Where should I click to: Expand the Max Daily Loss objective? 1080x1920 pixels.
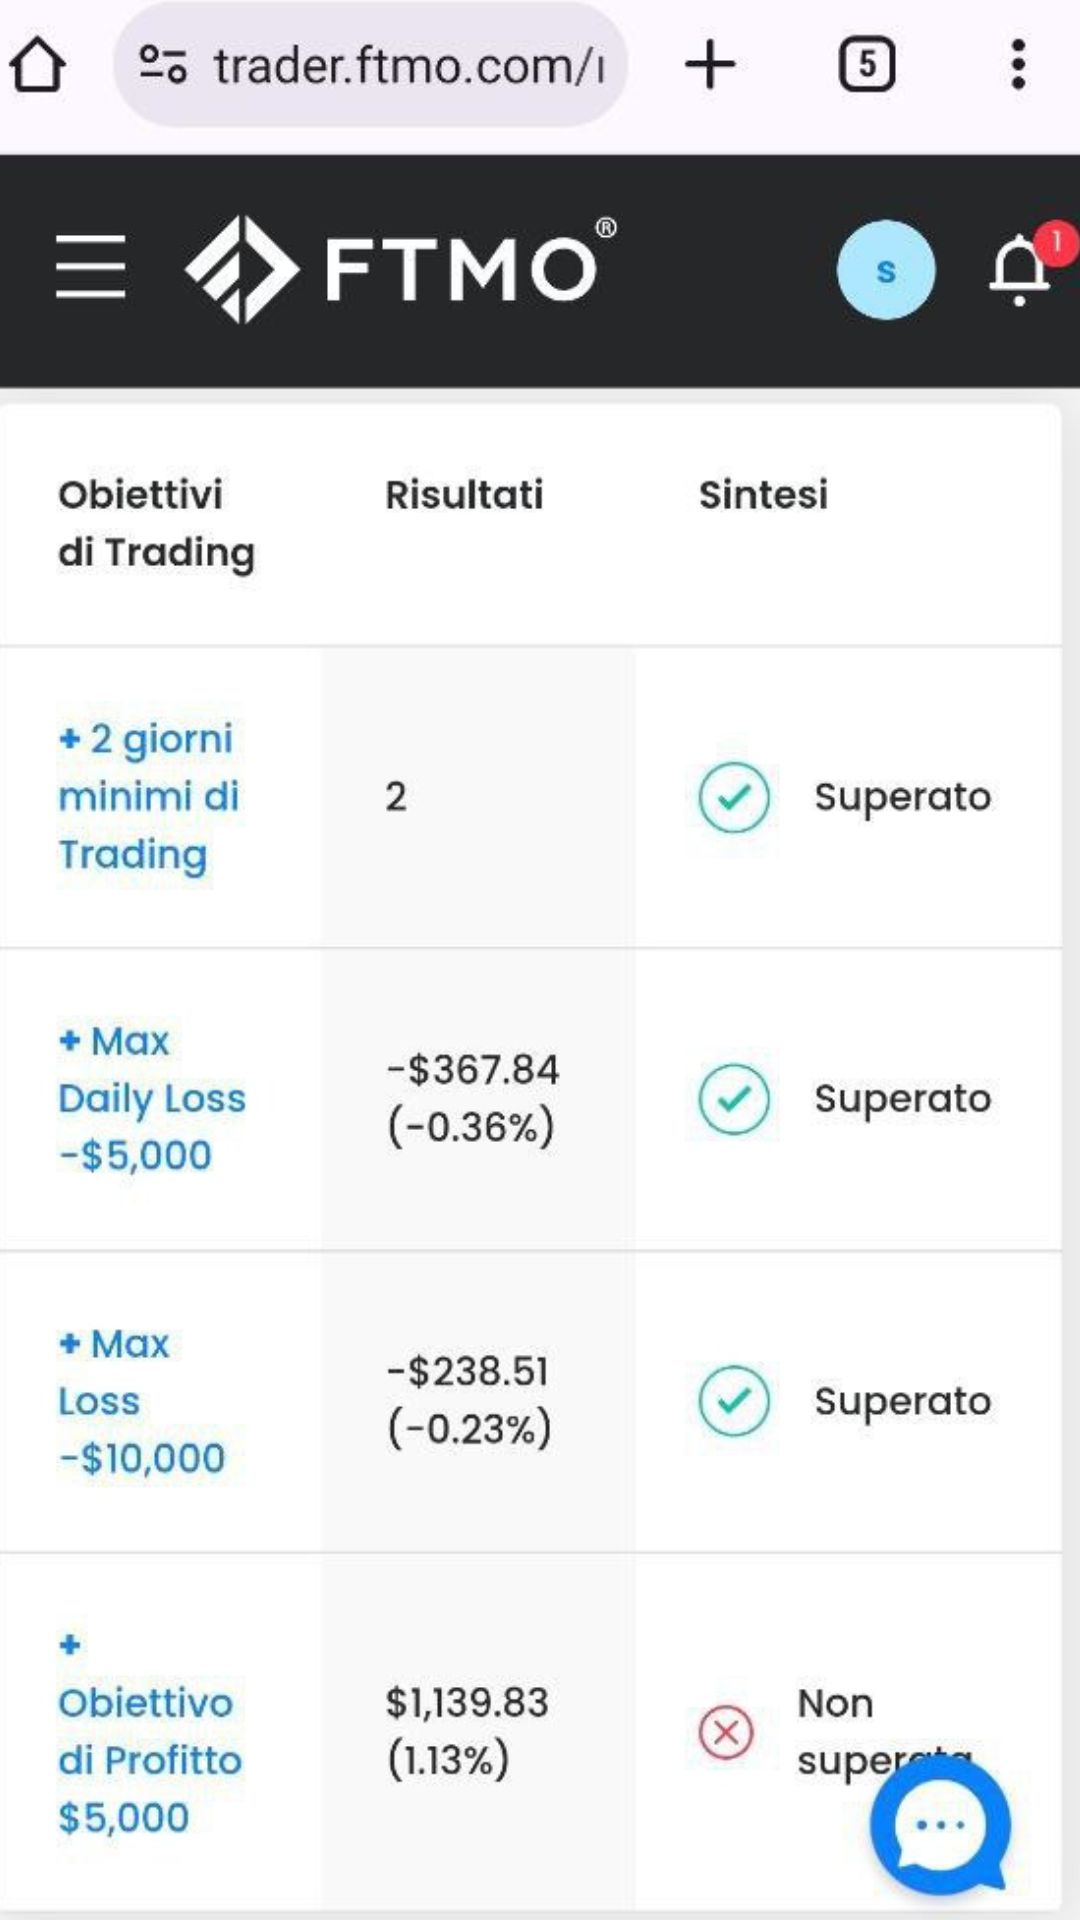tap(151, 1098)
